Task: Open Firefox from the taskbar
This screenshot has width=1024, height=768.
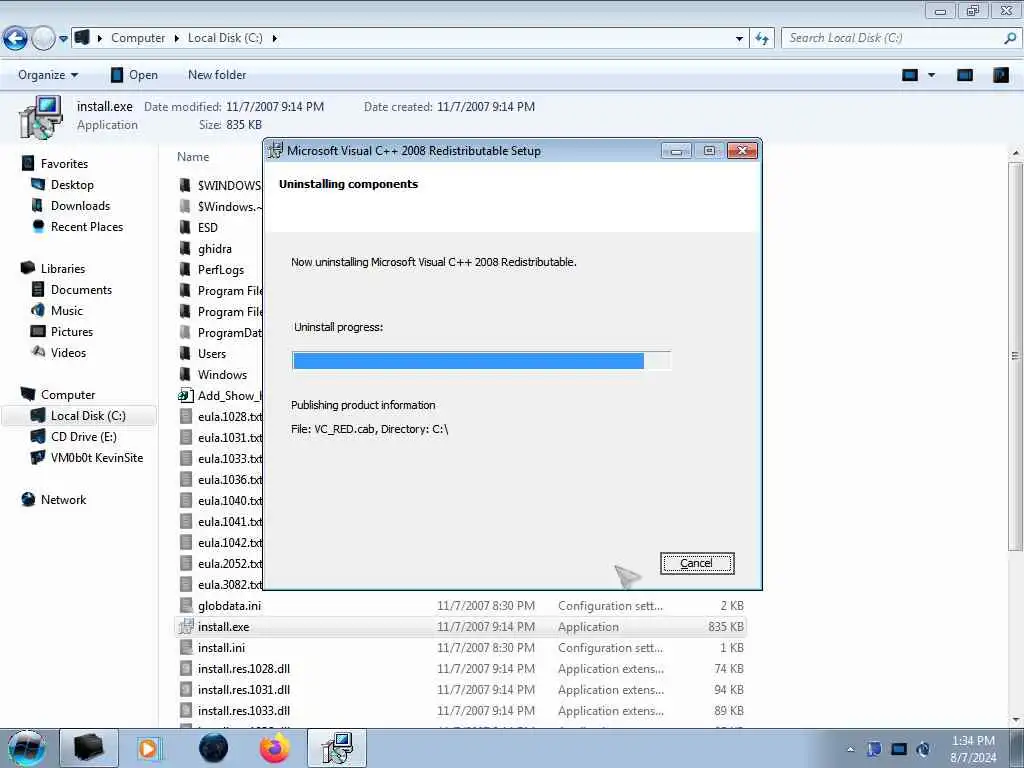Action: (x=275, y=748)
